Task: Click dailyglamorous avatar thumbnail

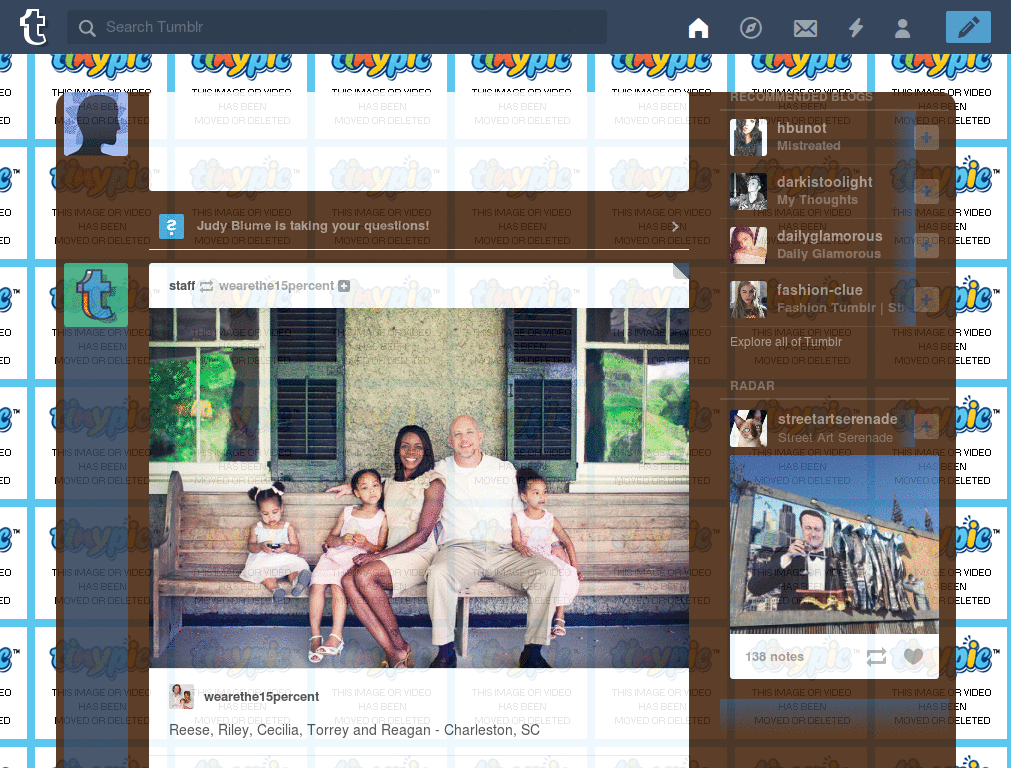Action: click(748, 246)
